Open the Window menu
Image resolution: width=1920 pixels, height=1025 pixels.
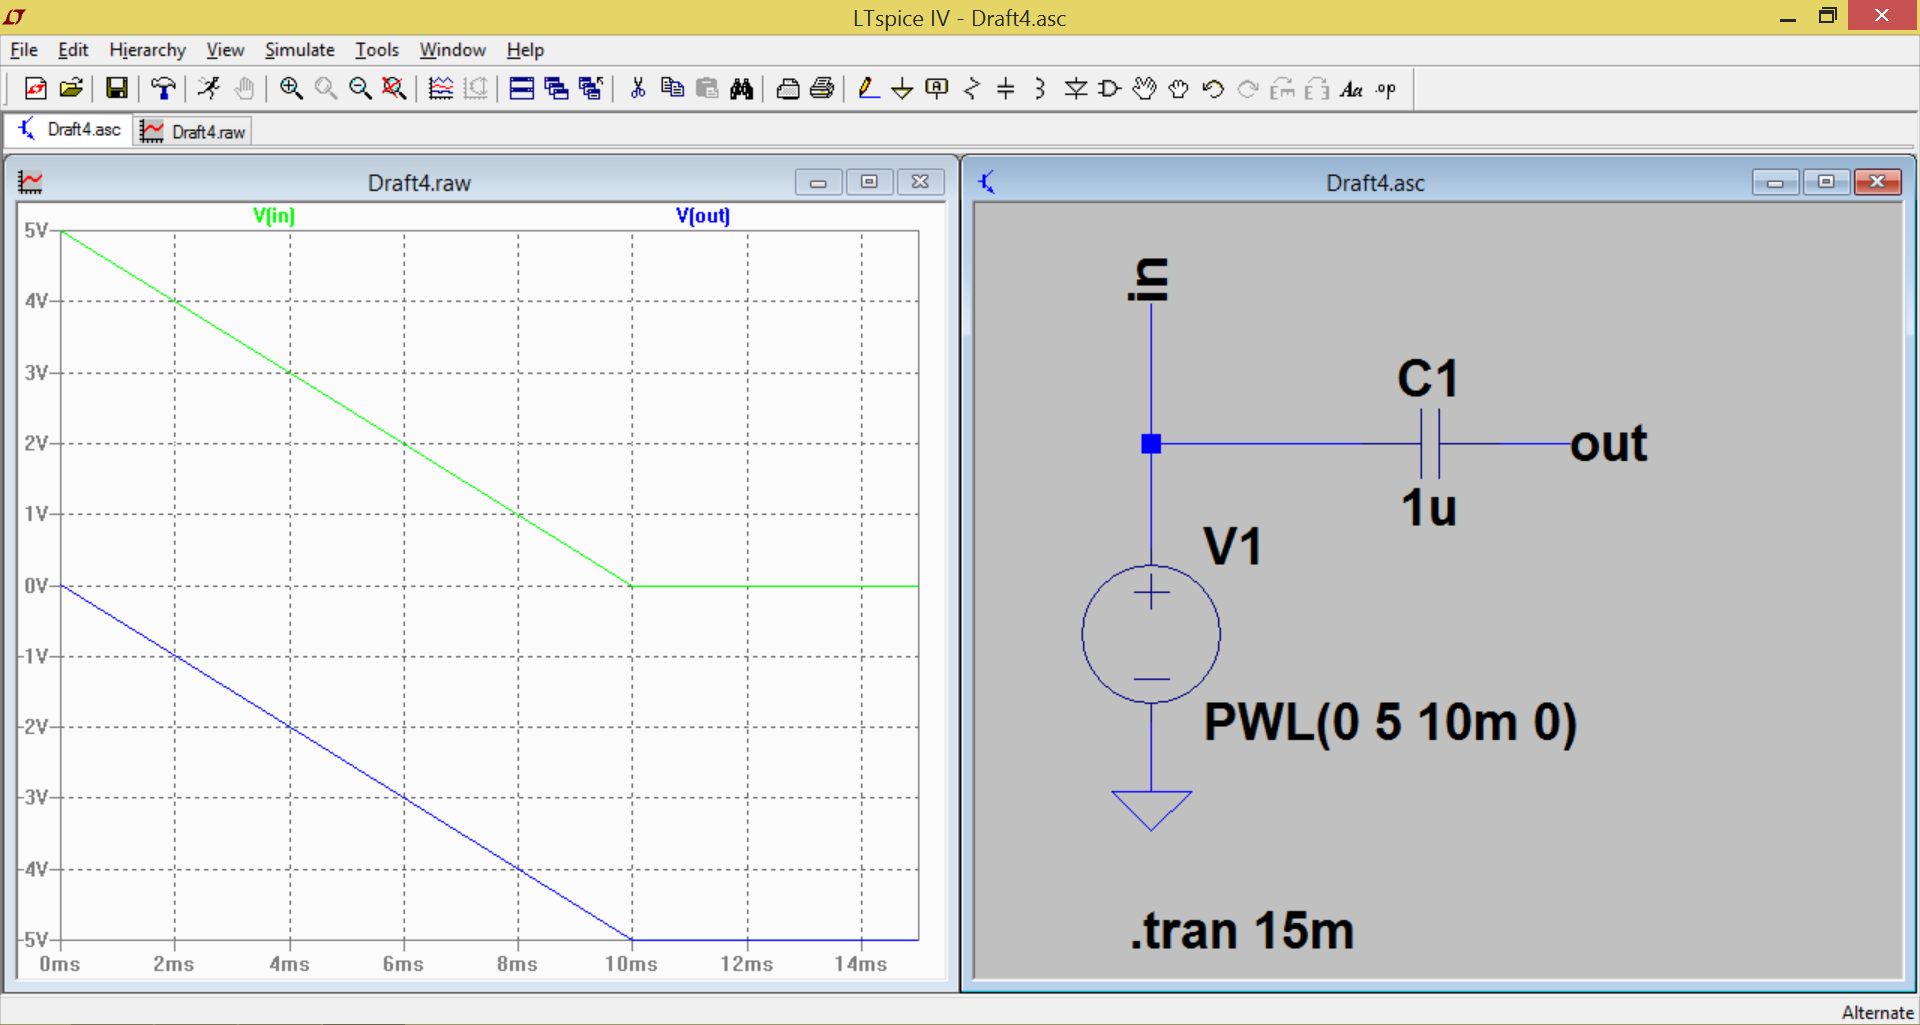[x=452, y=50]
